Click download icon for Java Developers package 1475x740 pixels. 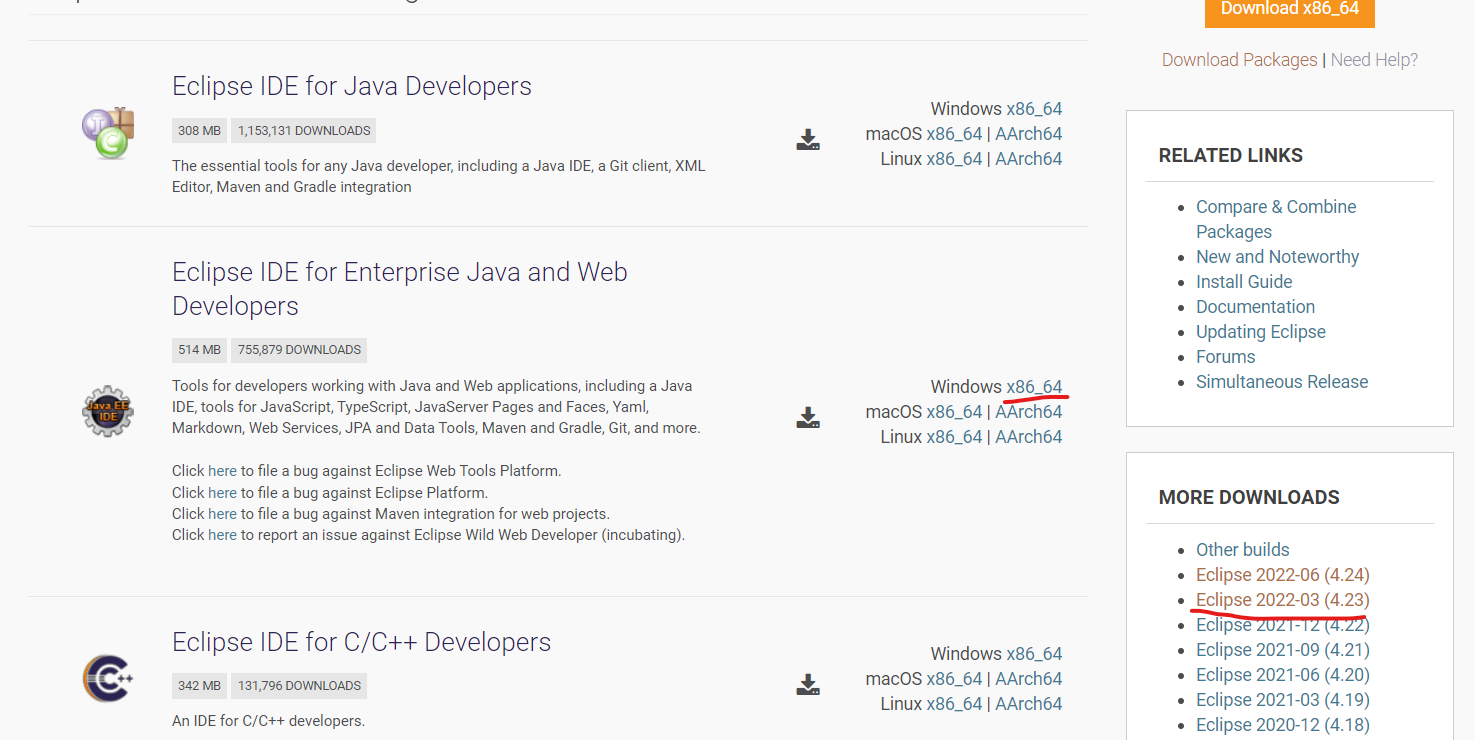(x=808, y=139)
